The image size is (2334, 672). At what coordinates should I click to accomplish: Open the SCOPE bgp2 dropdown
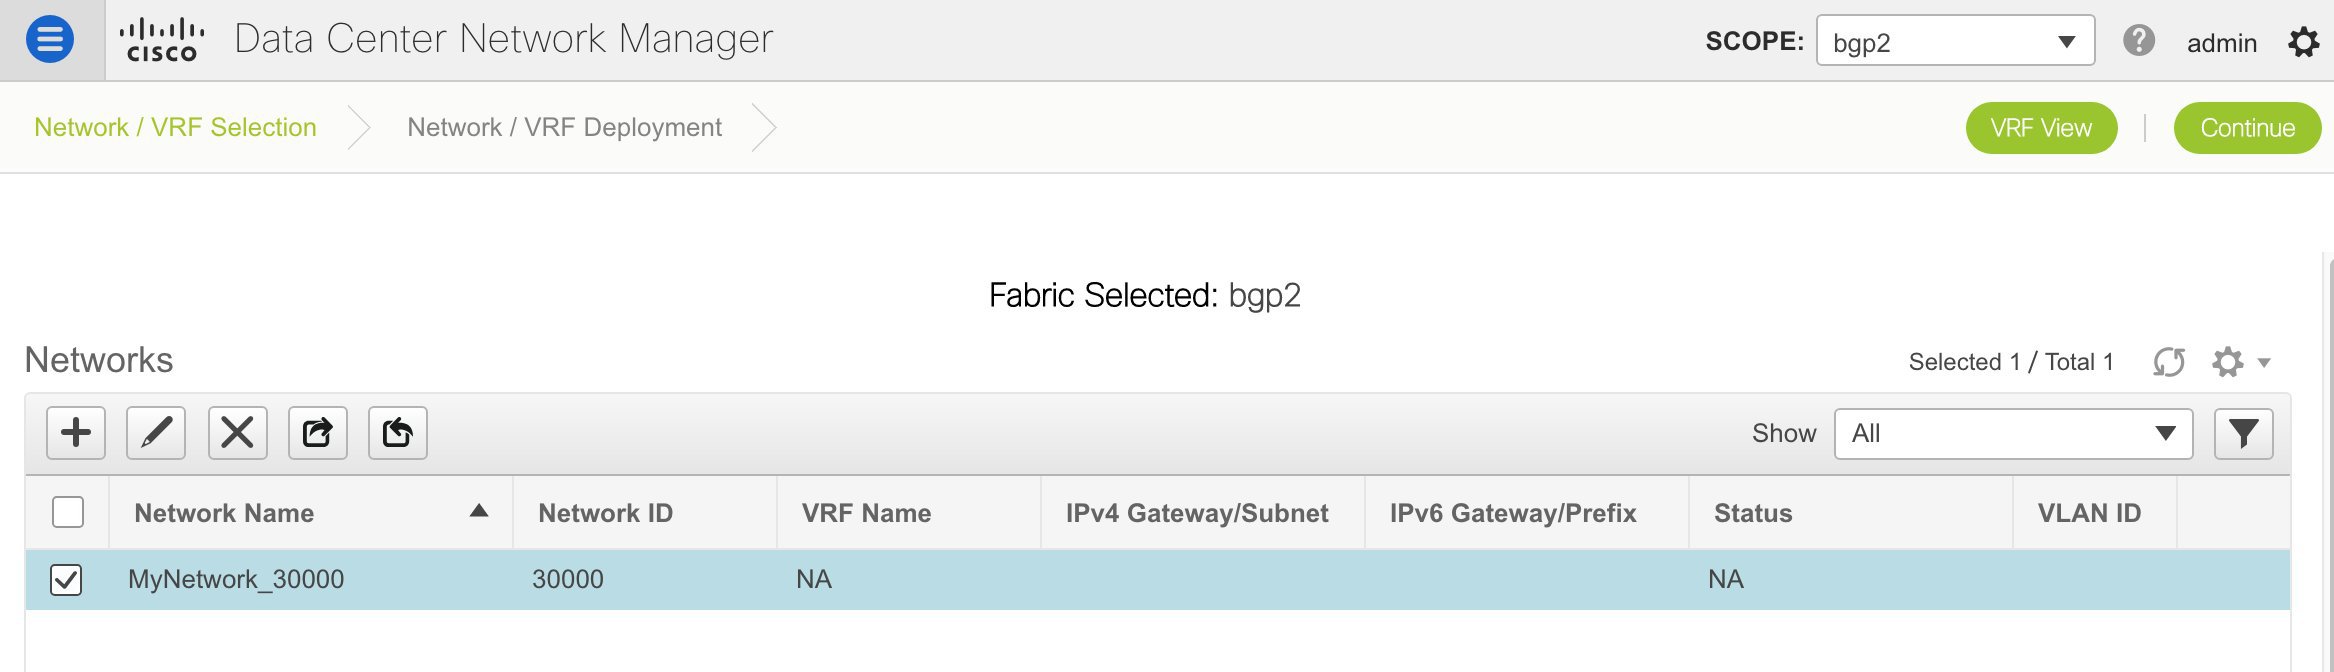[1955, 41]
